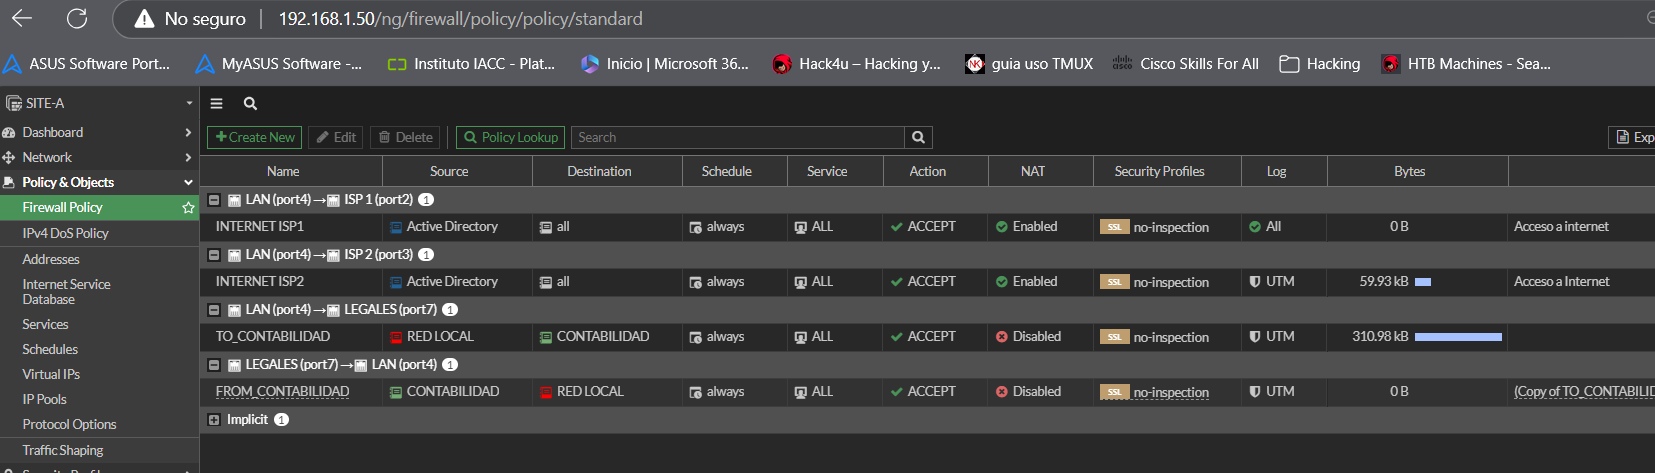Go back using browser back arrow

[22, 18]
